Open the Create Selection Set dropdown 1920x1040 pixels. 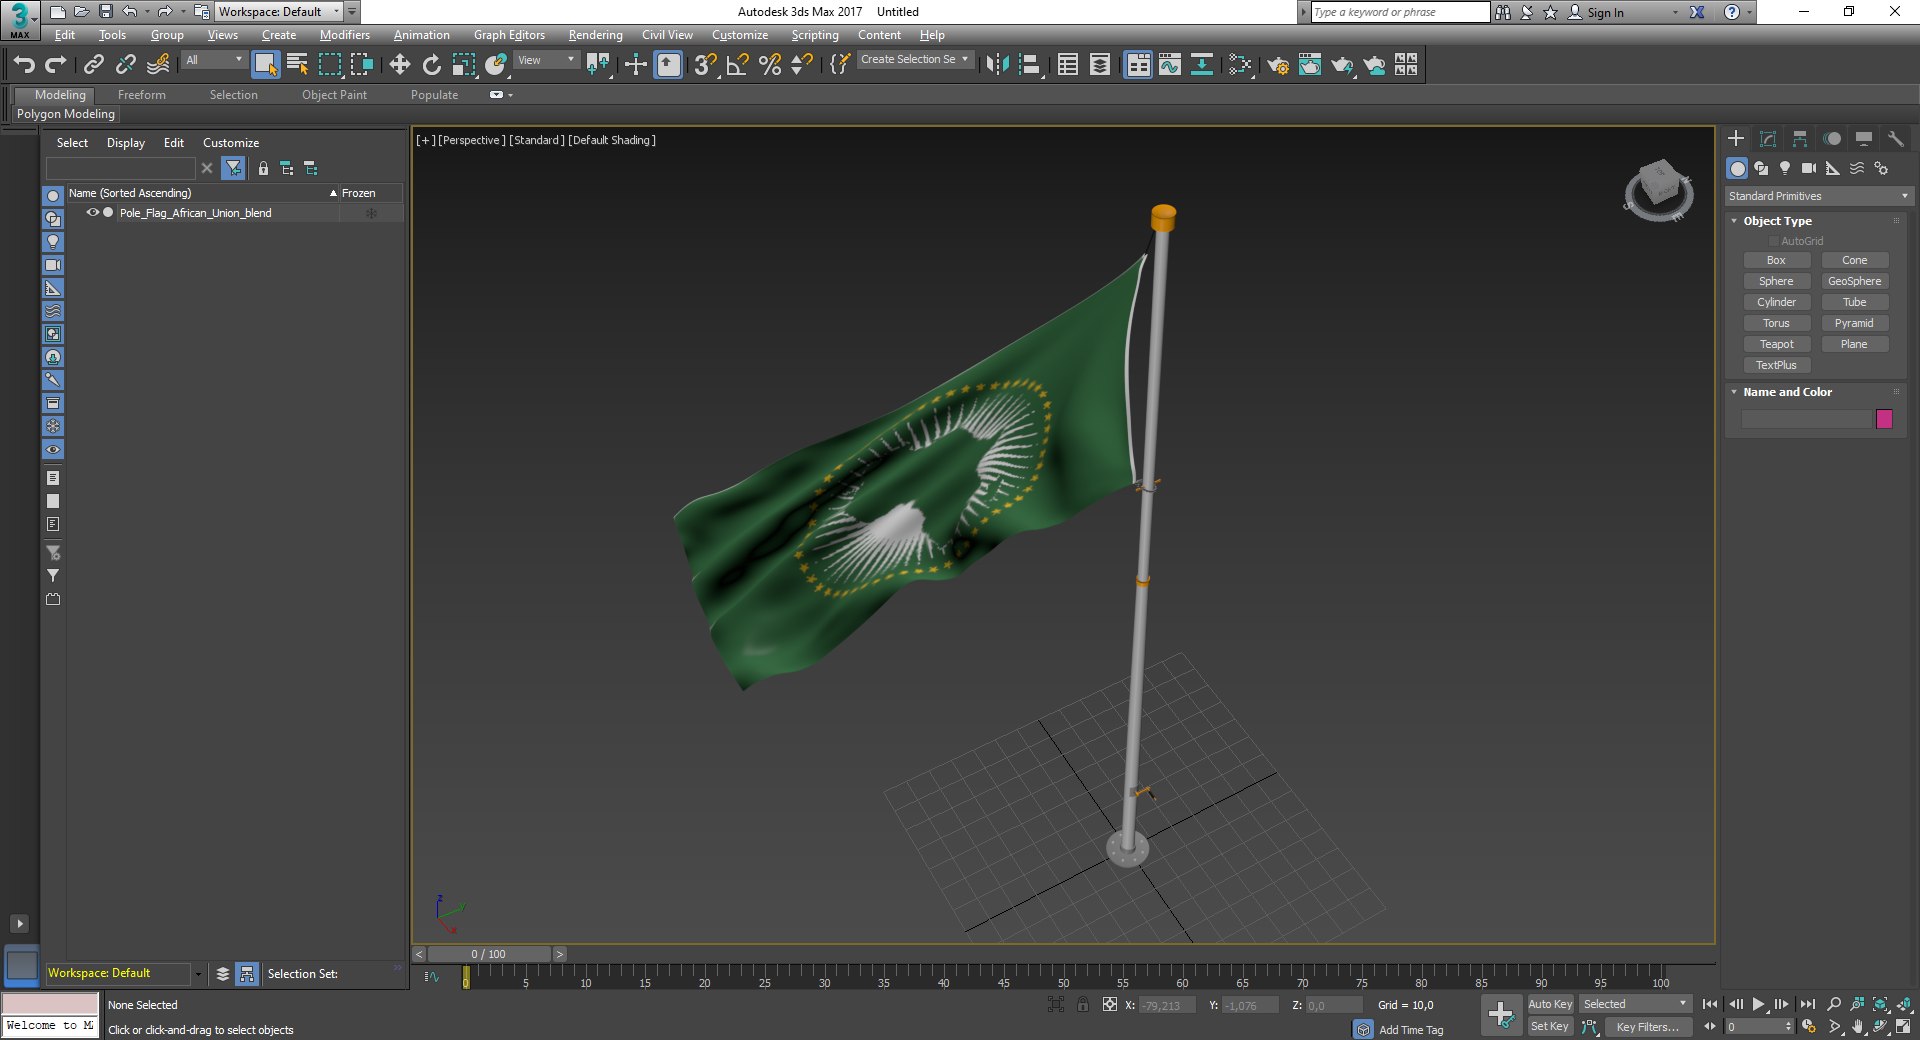point(915,60)
